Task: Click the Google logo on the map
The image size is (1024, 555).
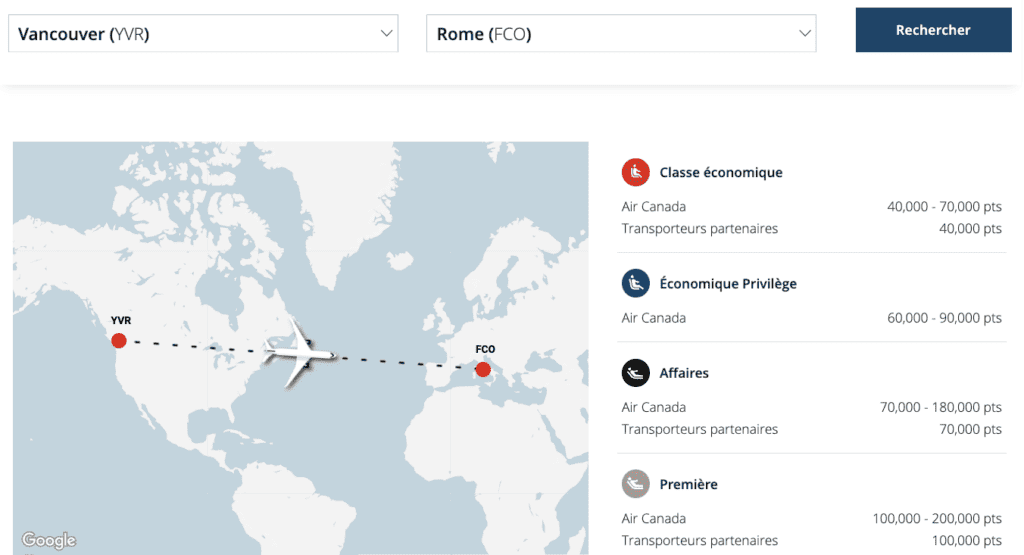Action: (49, 540)
